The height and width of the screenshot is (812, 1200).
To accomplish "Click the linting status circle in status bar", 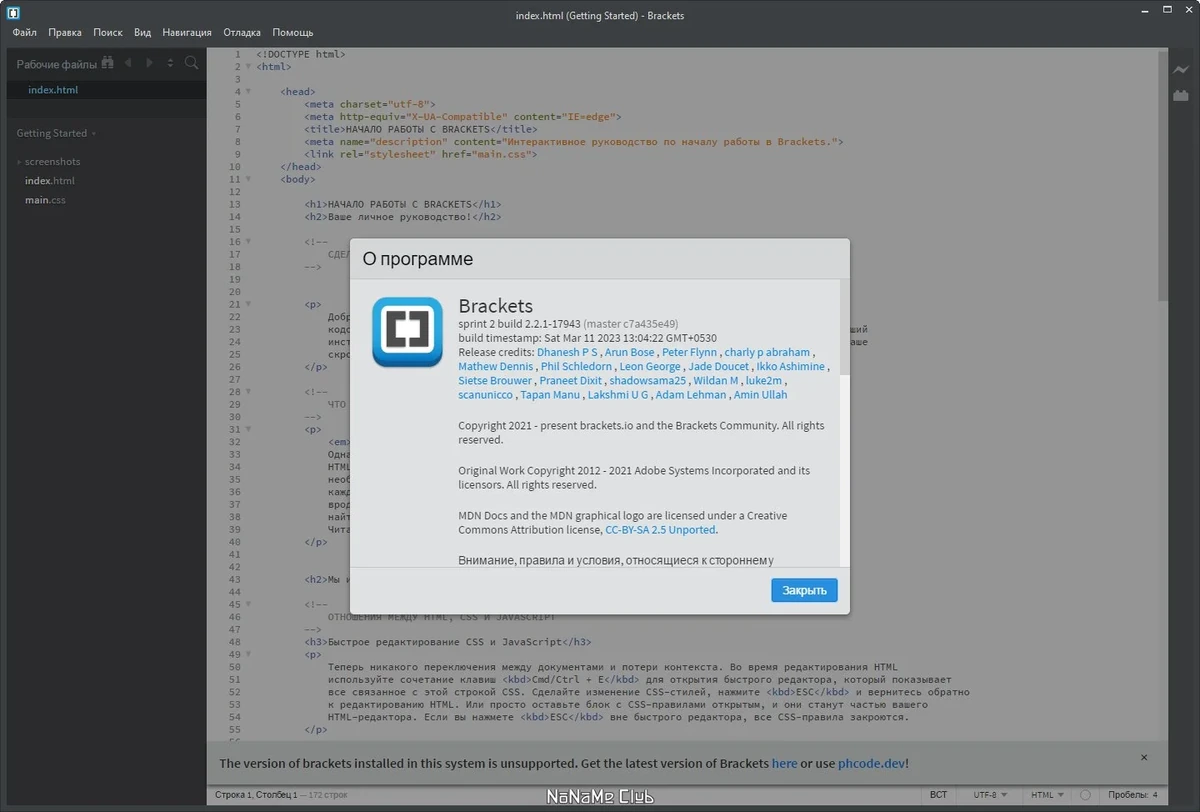I will click(1085, 795).
